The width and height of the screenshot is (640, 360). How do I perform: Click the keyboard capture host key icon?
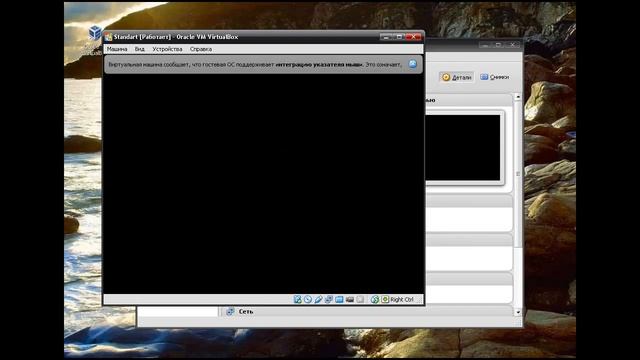385,299
